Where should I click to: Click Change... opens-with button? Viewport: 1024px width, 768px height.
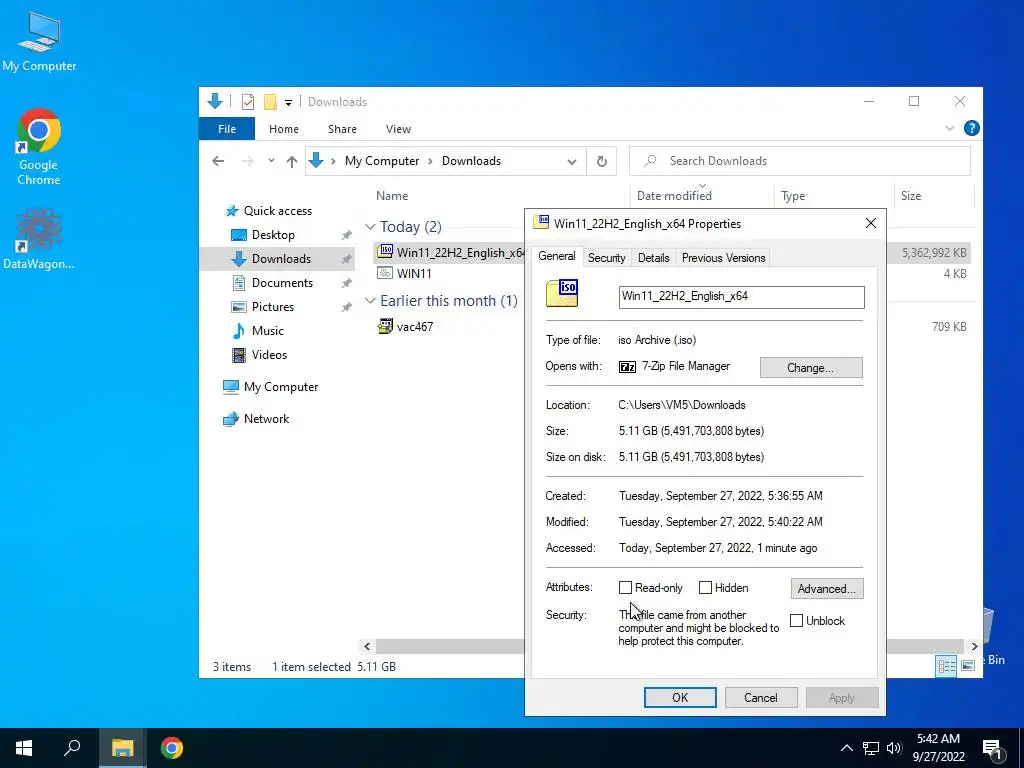(x=810, y=368)
